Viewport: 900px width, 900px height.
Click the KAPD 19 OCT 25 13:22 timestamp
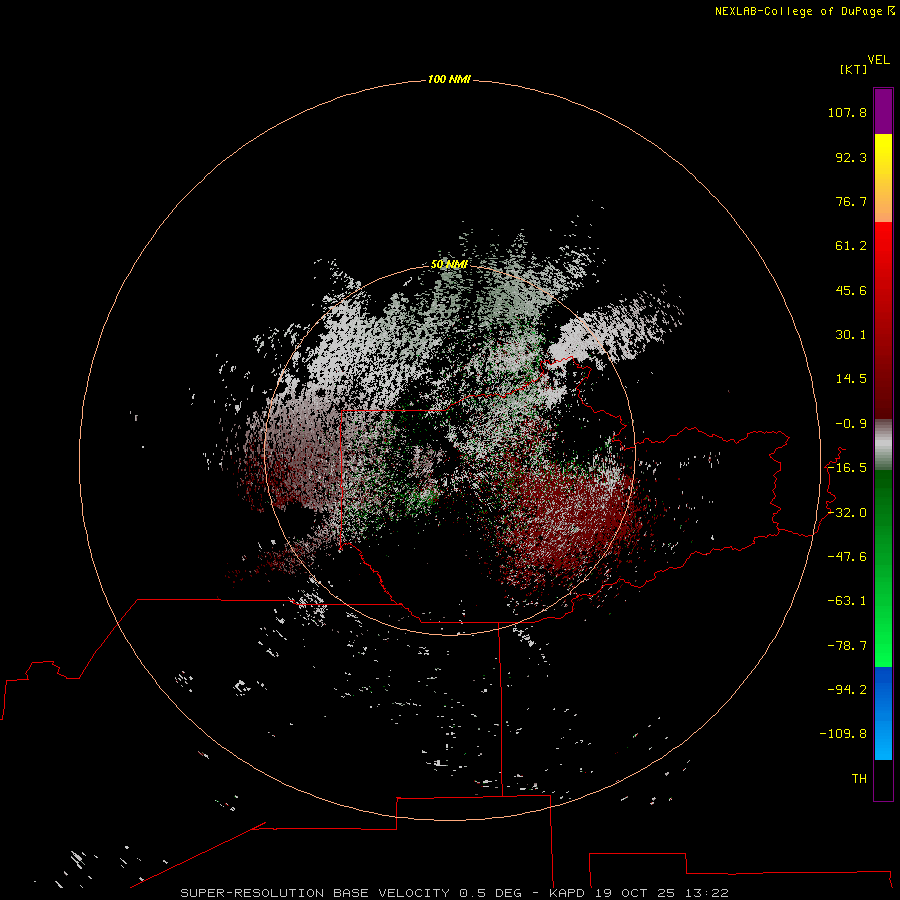(639, 893)
